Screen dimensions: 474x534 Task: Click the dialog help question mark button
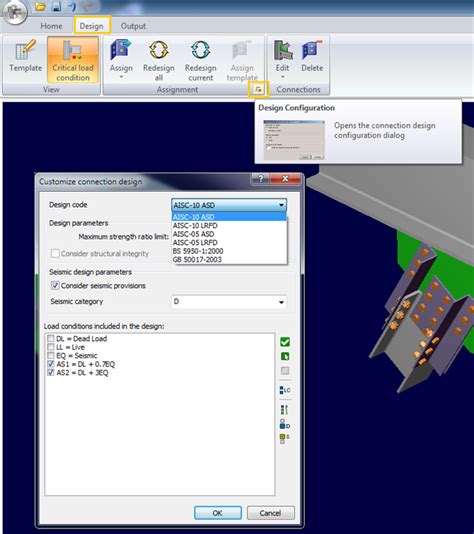pyautogui.click(x=260, y=178)
